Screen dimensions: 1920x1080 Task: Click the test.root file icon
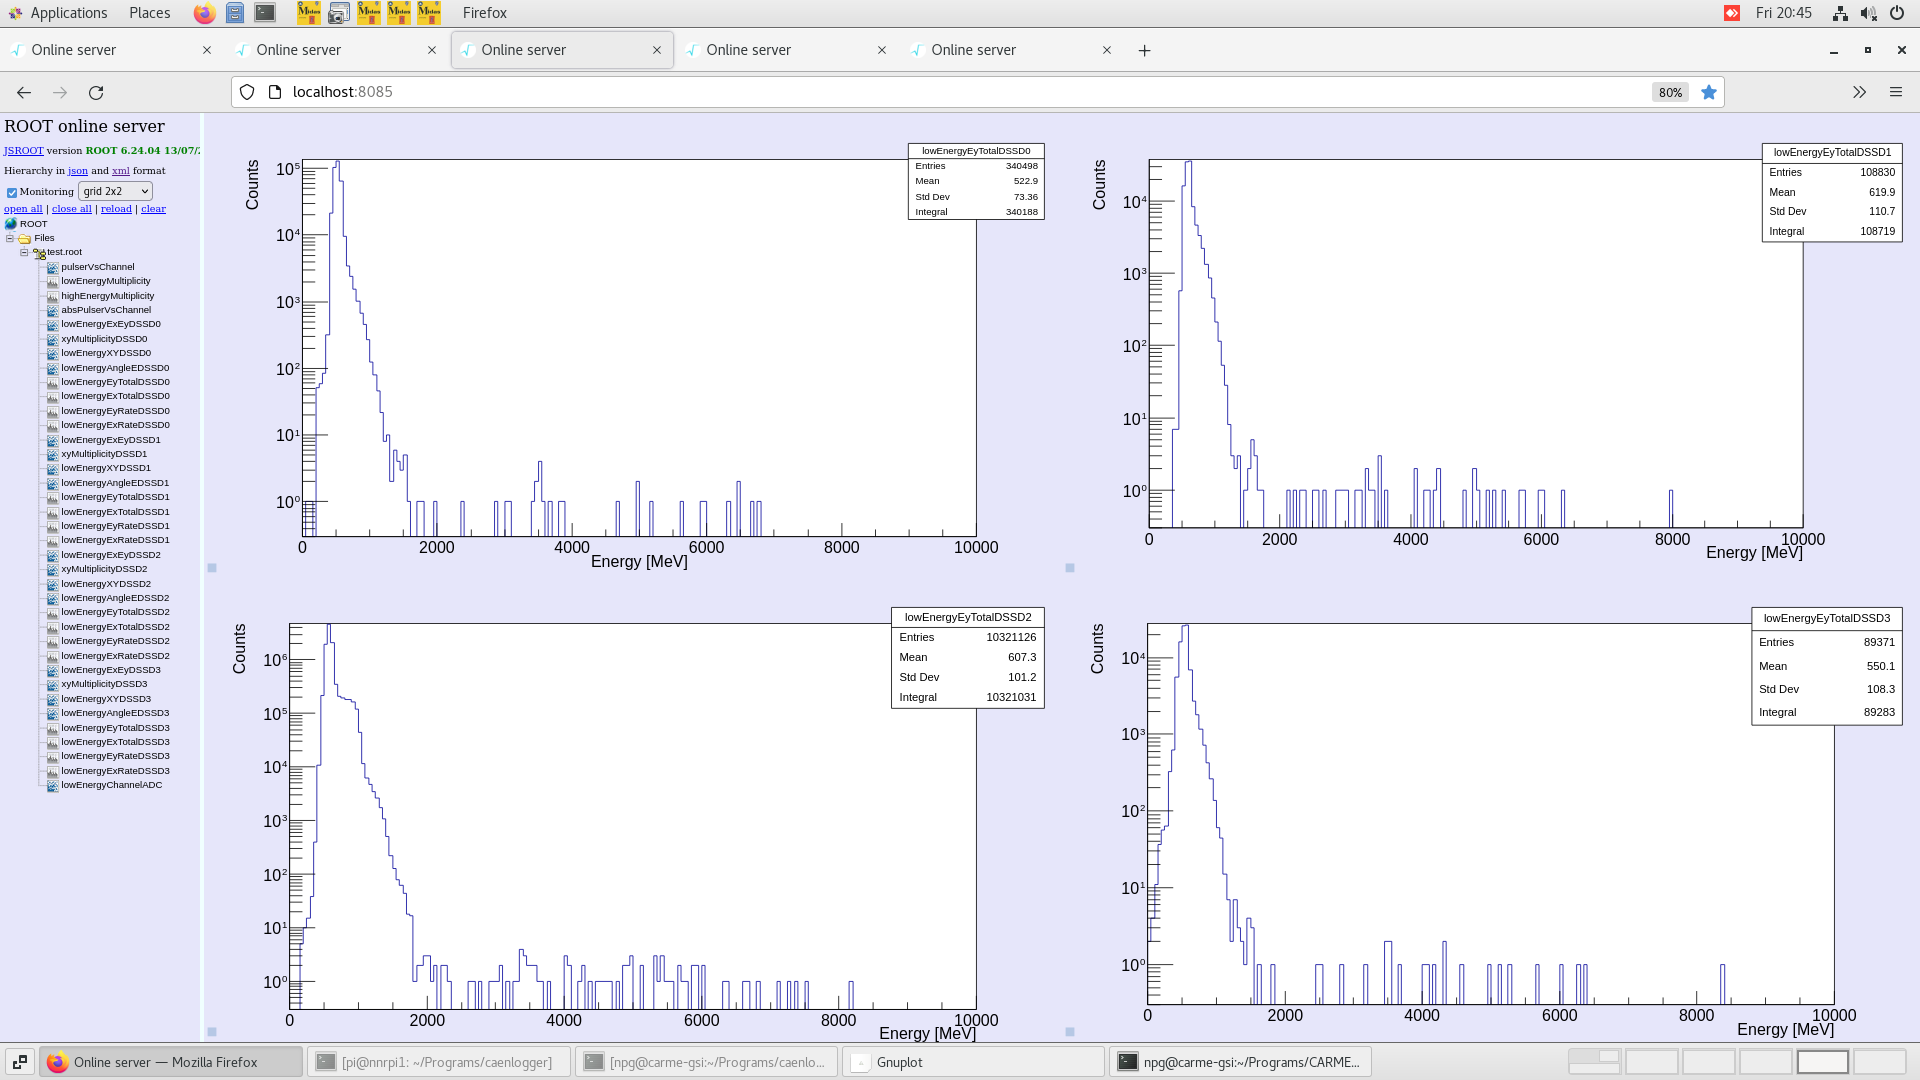pyautogui.click(x=39, y=253)
